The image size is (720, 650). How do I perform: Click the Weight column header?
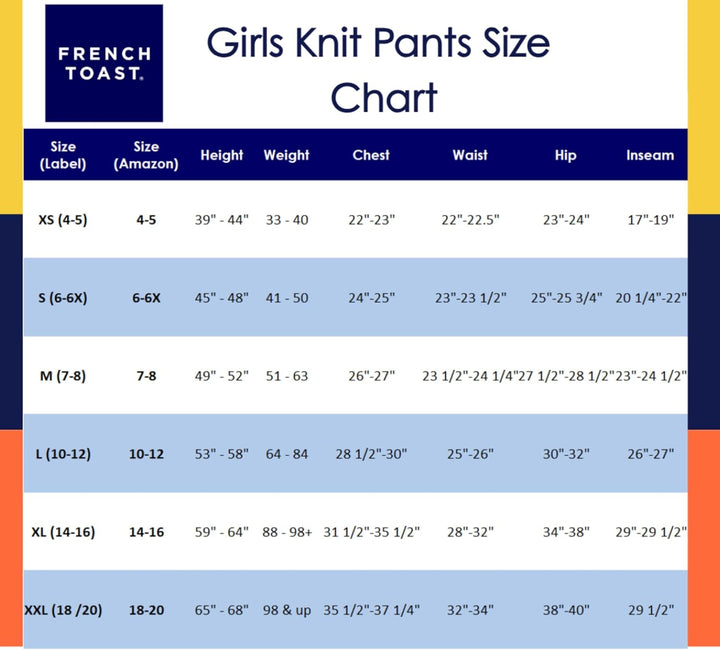point(287,155)
